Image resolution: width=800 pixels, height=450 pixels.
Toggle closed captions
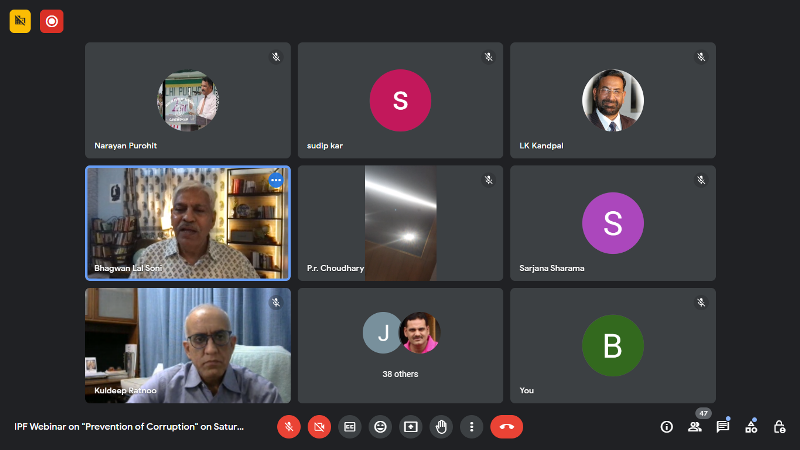(x=349, y=426)
